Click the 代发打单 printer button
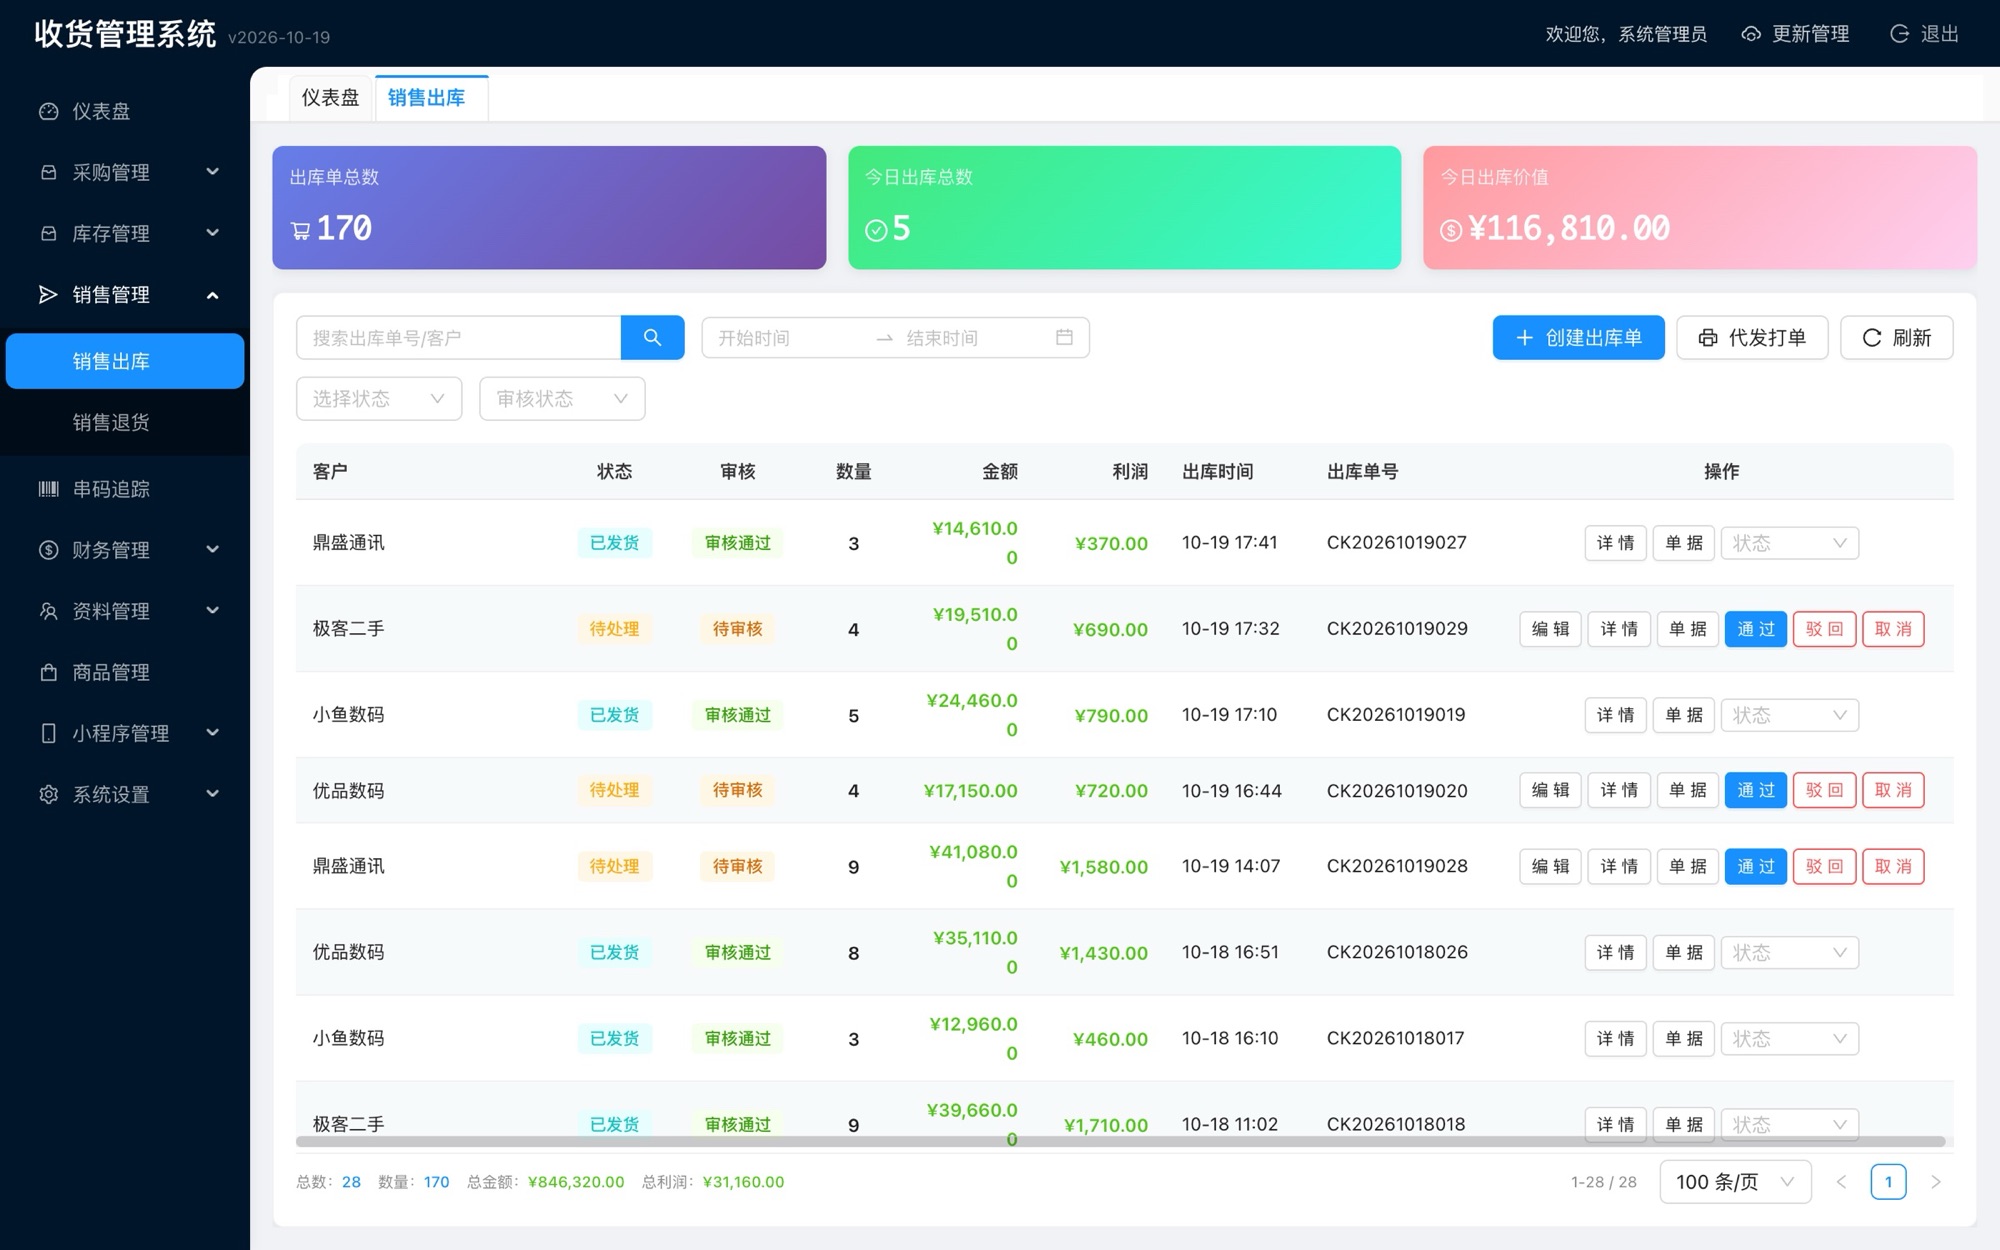Screen dimensions: 2000x1250 pyautogui.click(x=1752, y=338)
